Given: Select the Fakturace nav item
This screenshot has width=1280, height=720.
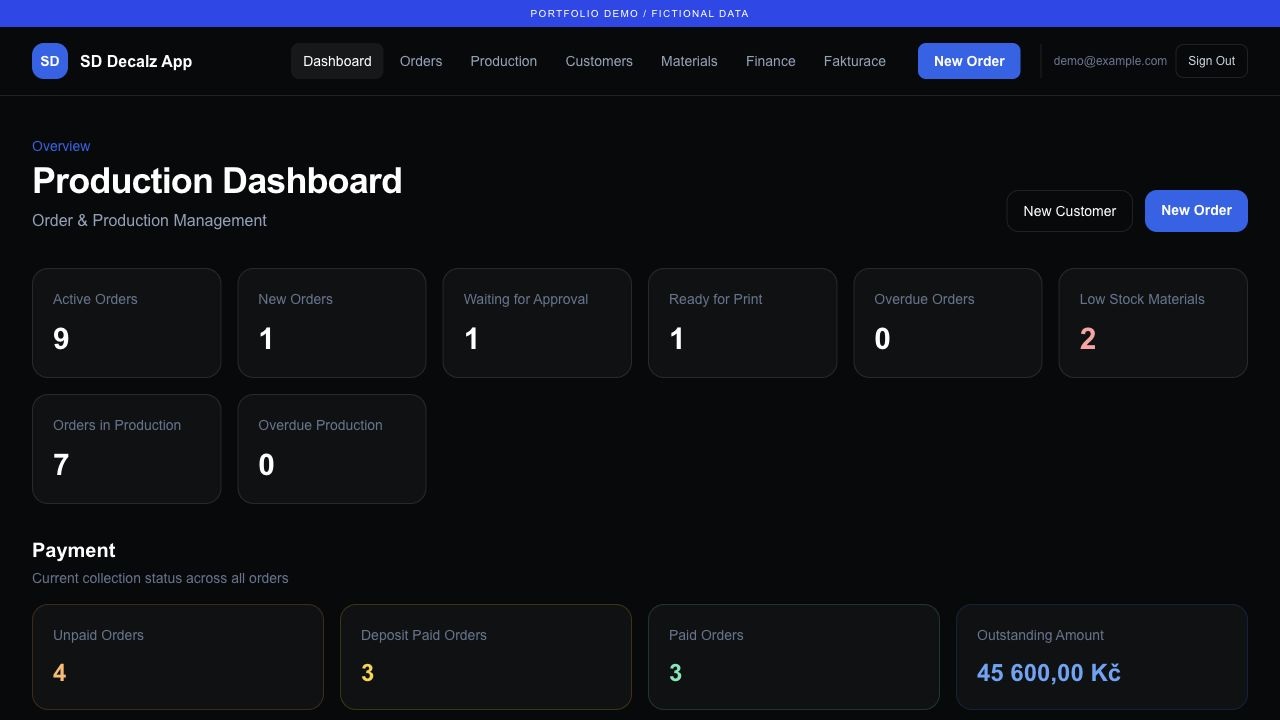Looking at the screenshot, I should 855,61.
